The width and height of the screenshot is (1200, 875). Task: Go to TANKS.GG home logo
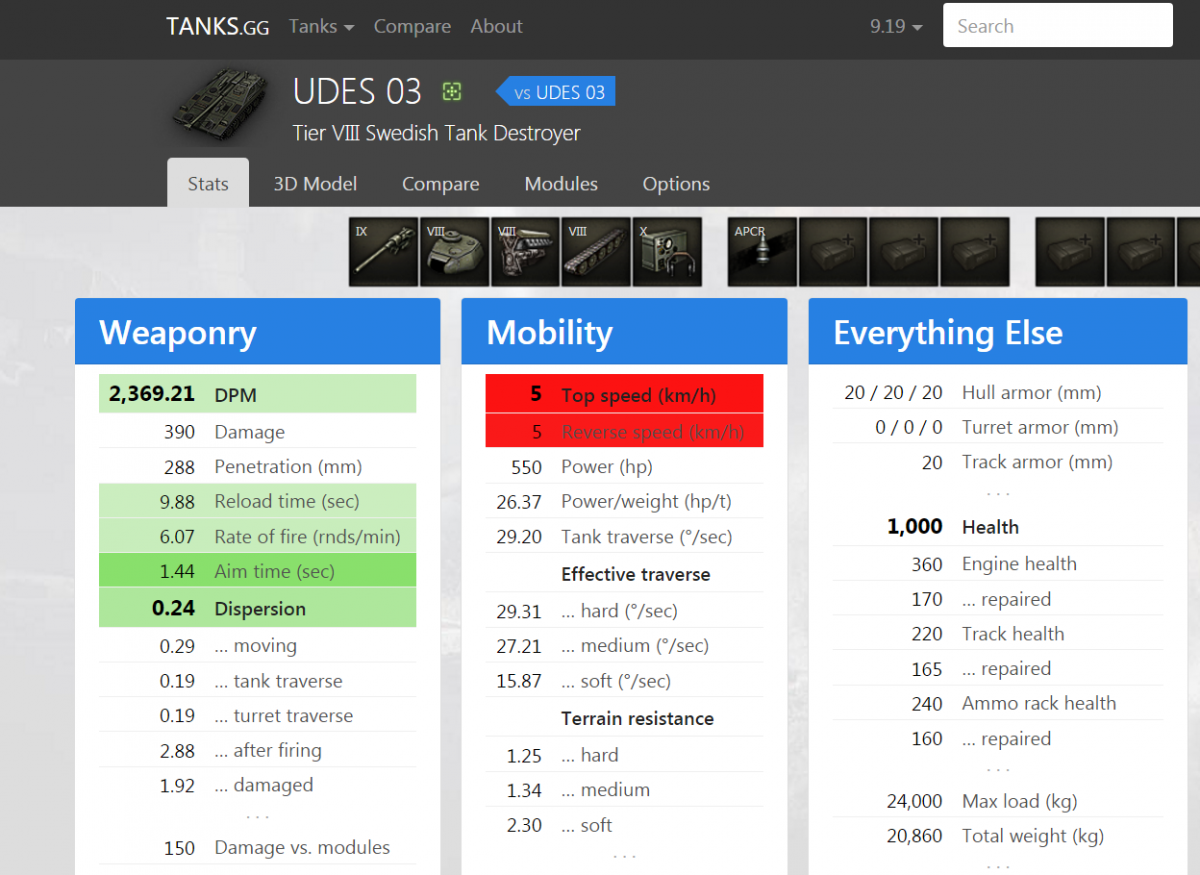tap(217, 27)
